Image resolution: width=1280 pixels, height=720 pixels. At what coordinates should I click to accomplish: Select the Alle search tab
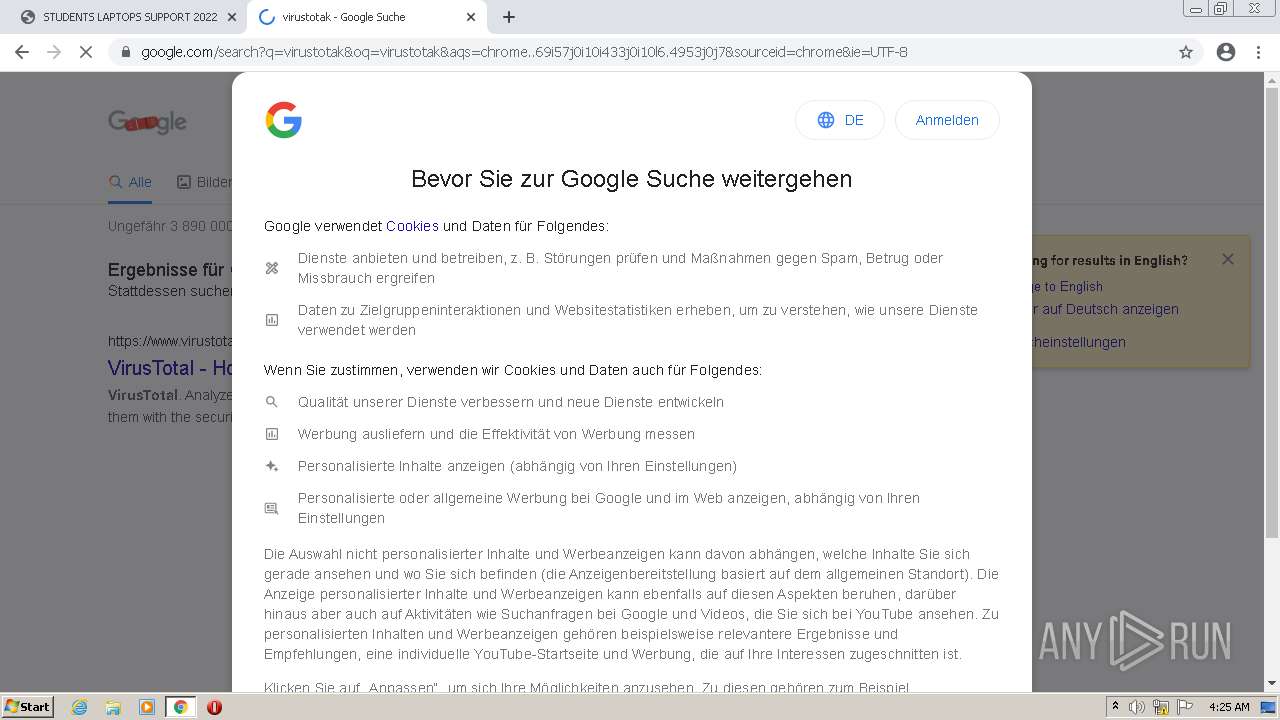point(130,182)
